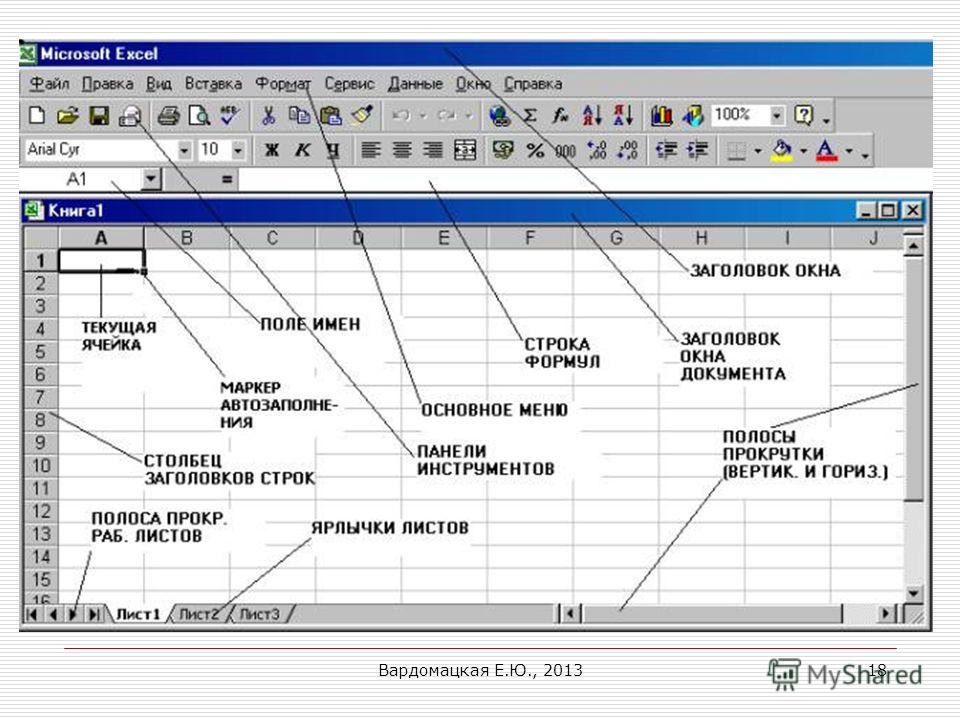This screenshot has height=720, width=960.
Task: Open the 100% zoom dropdown
Action: 777,115
